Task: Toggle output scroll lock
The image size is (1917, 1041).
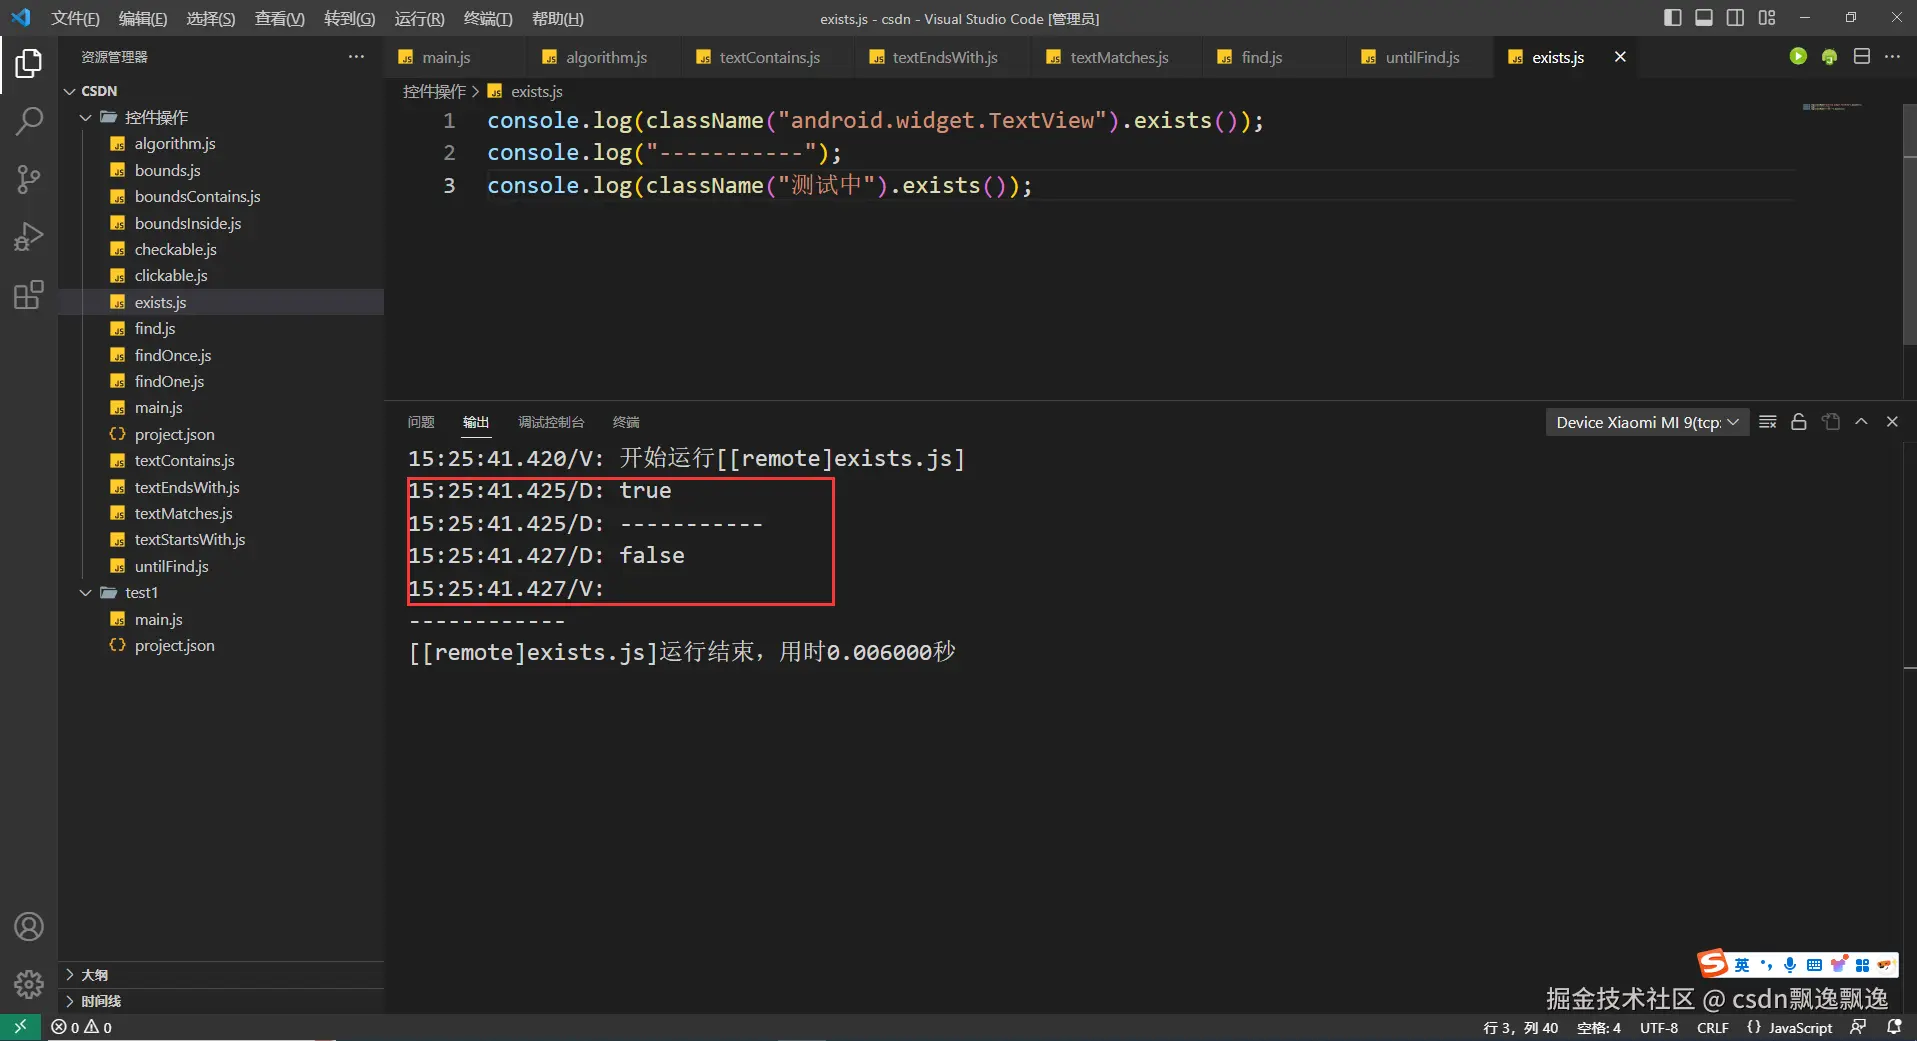Action: pyautogui.click(x=1798, y=422)
